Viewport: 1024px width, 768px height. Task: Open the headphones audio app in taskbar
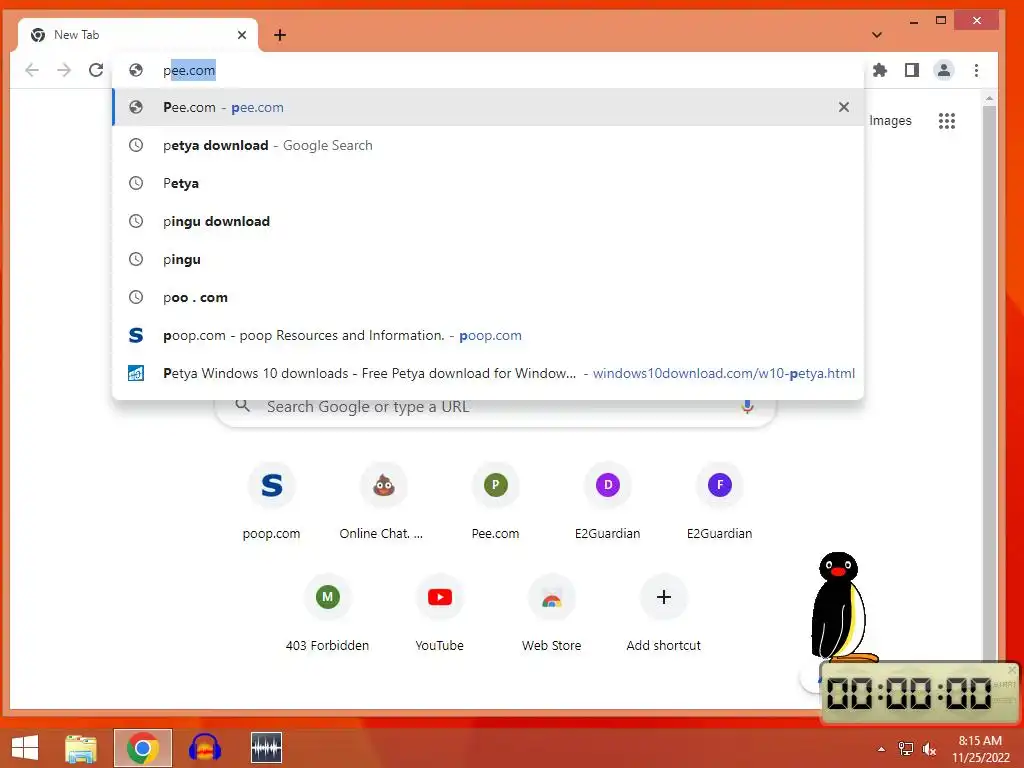tap(205, 748)
